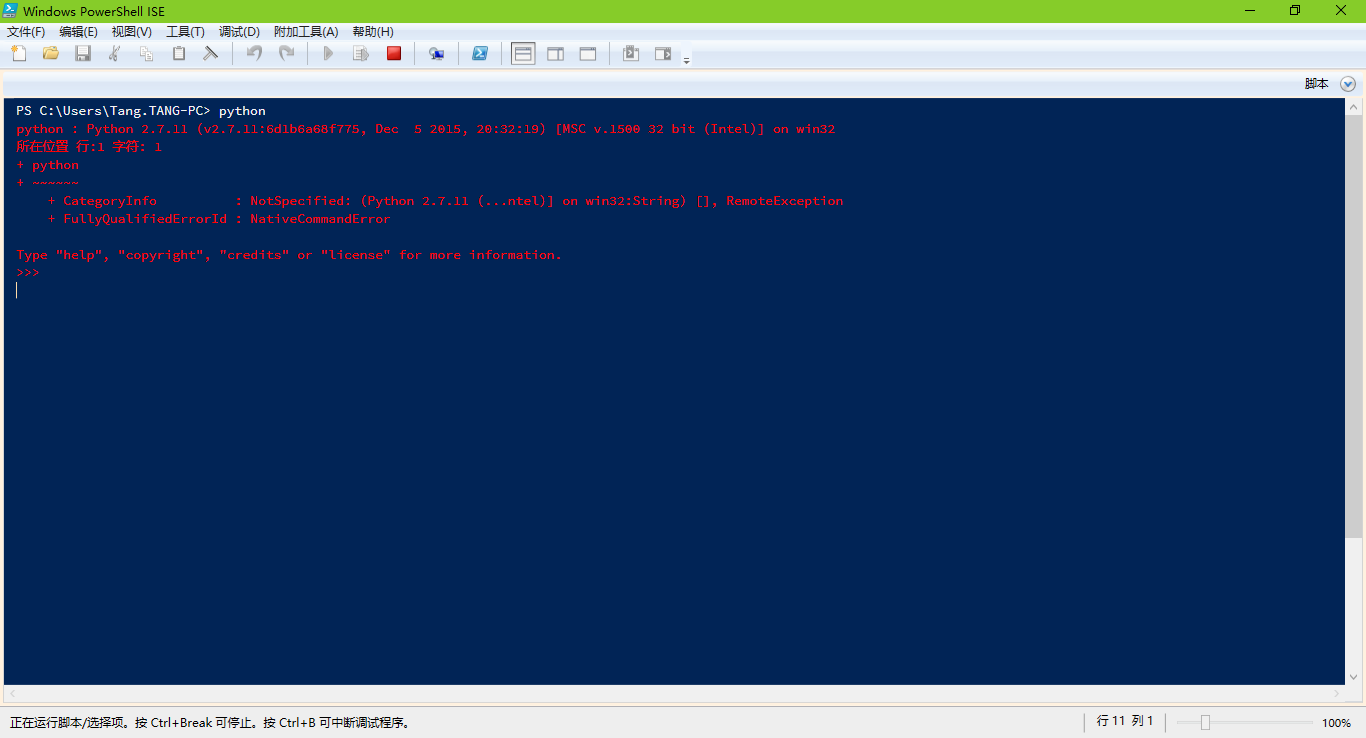Open new remote PowerShell tab icon

point(437,53)
